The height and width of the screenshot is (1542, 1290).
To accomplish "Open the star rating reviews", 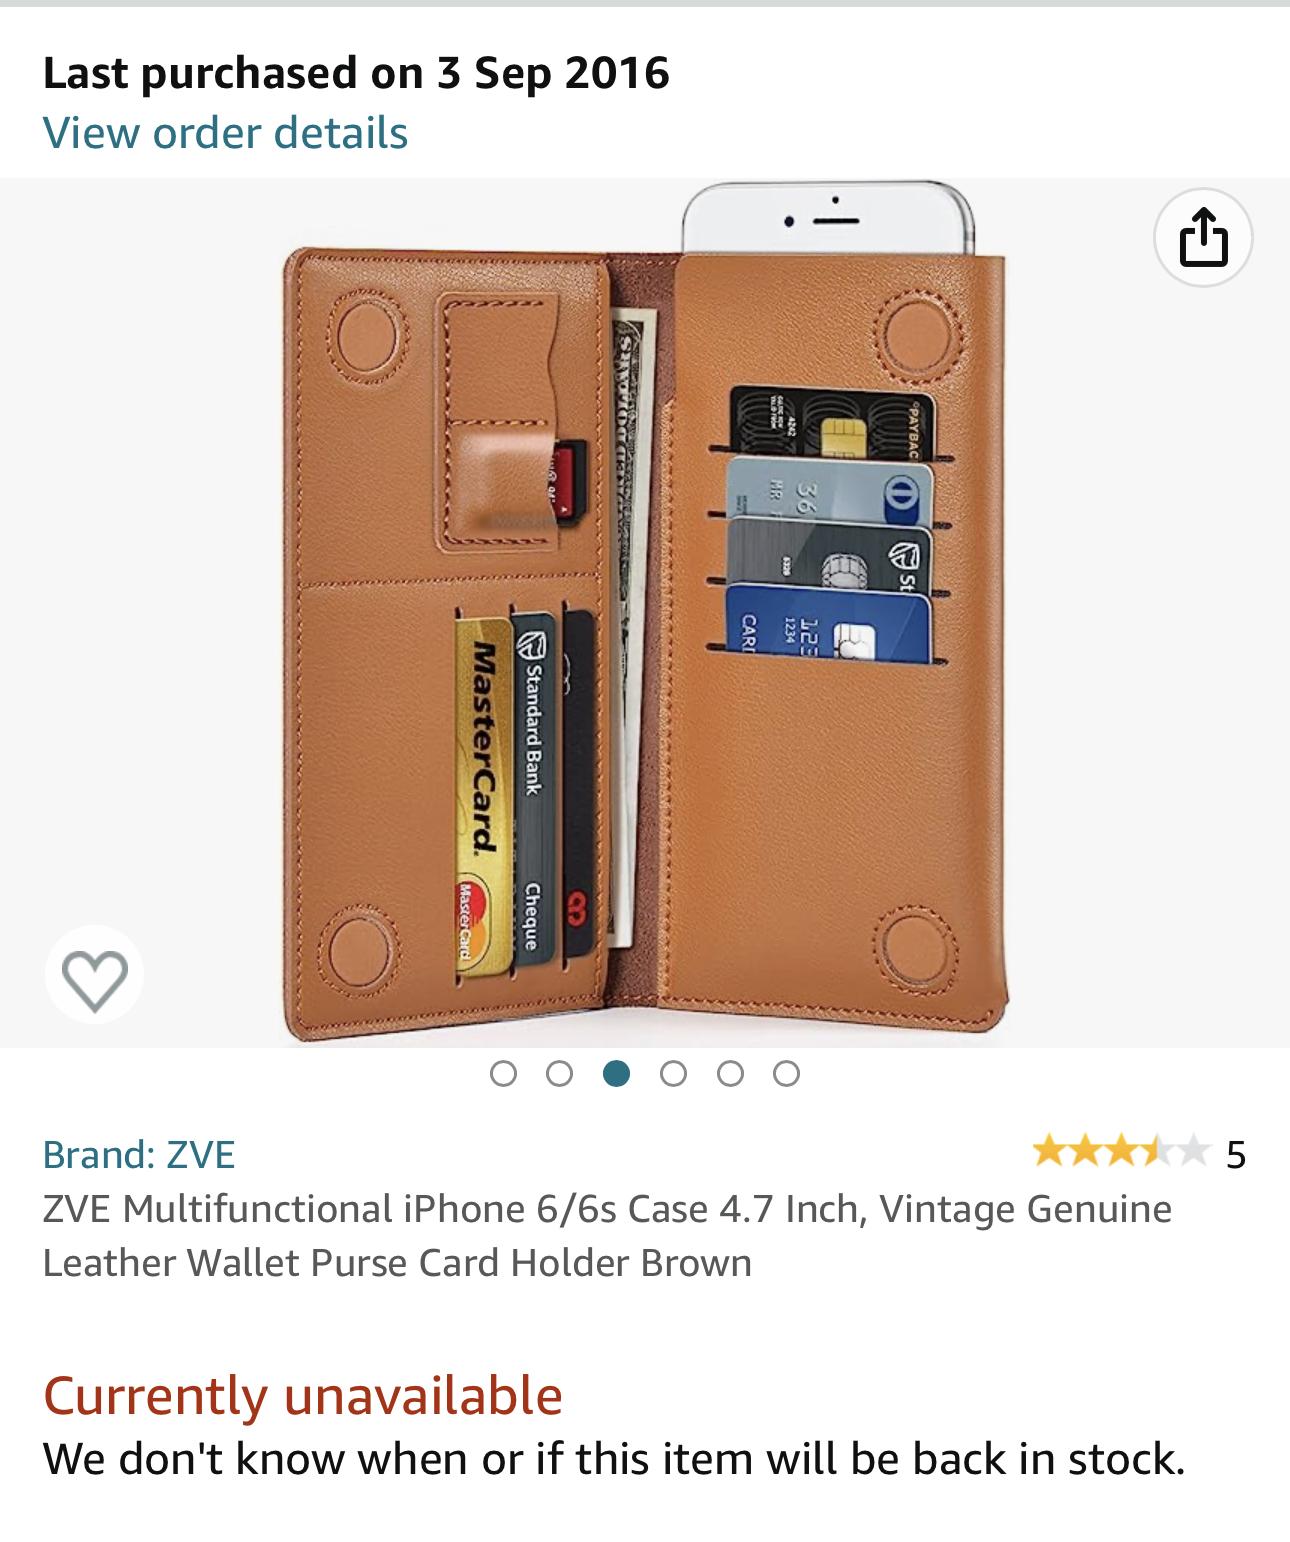I will point(1120,1153).
